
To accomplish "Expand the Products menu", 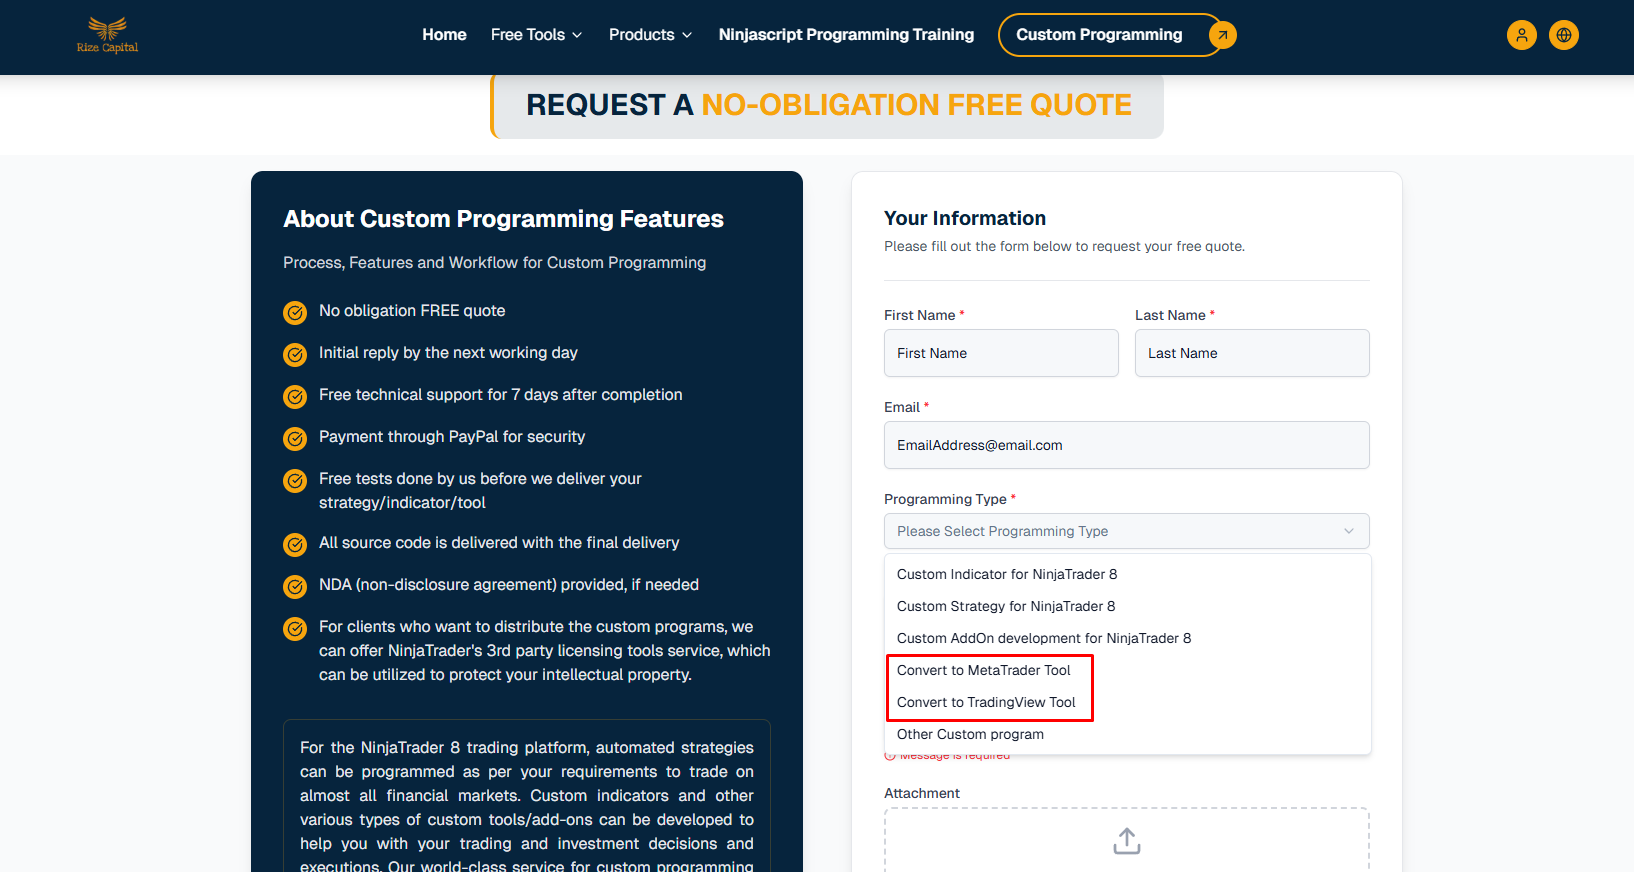I will (x=650, y=35).
